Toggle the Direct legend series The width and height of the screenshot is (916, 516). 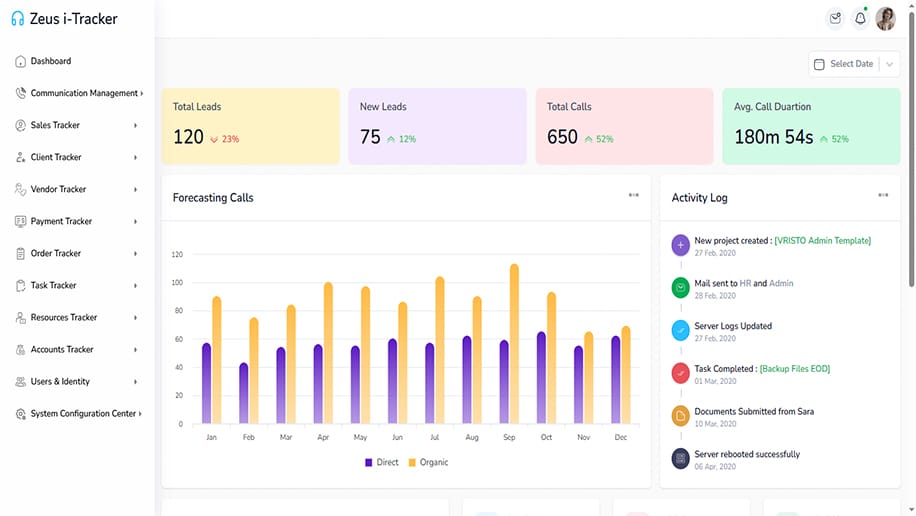(x=382, y=462)
